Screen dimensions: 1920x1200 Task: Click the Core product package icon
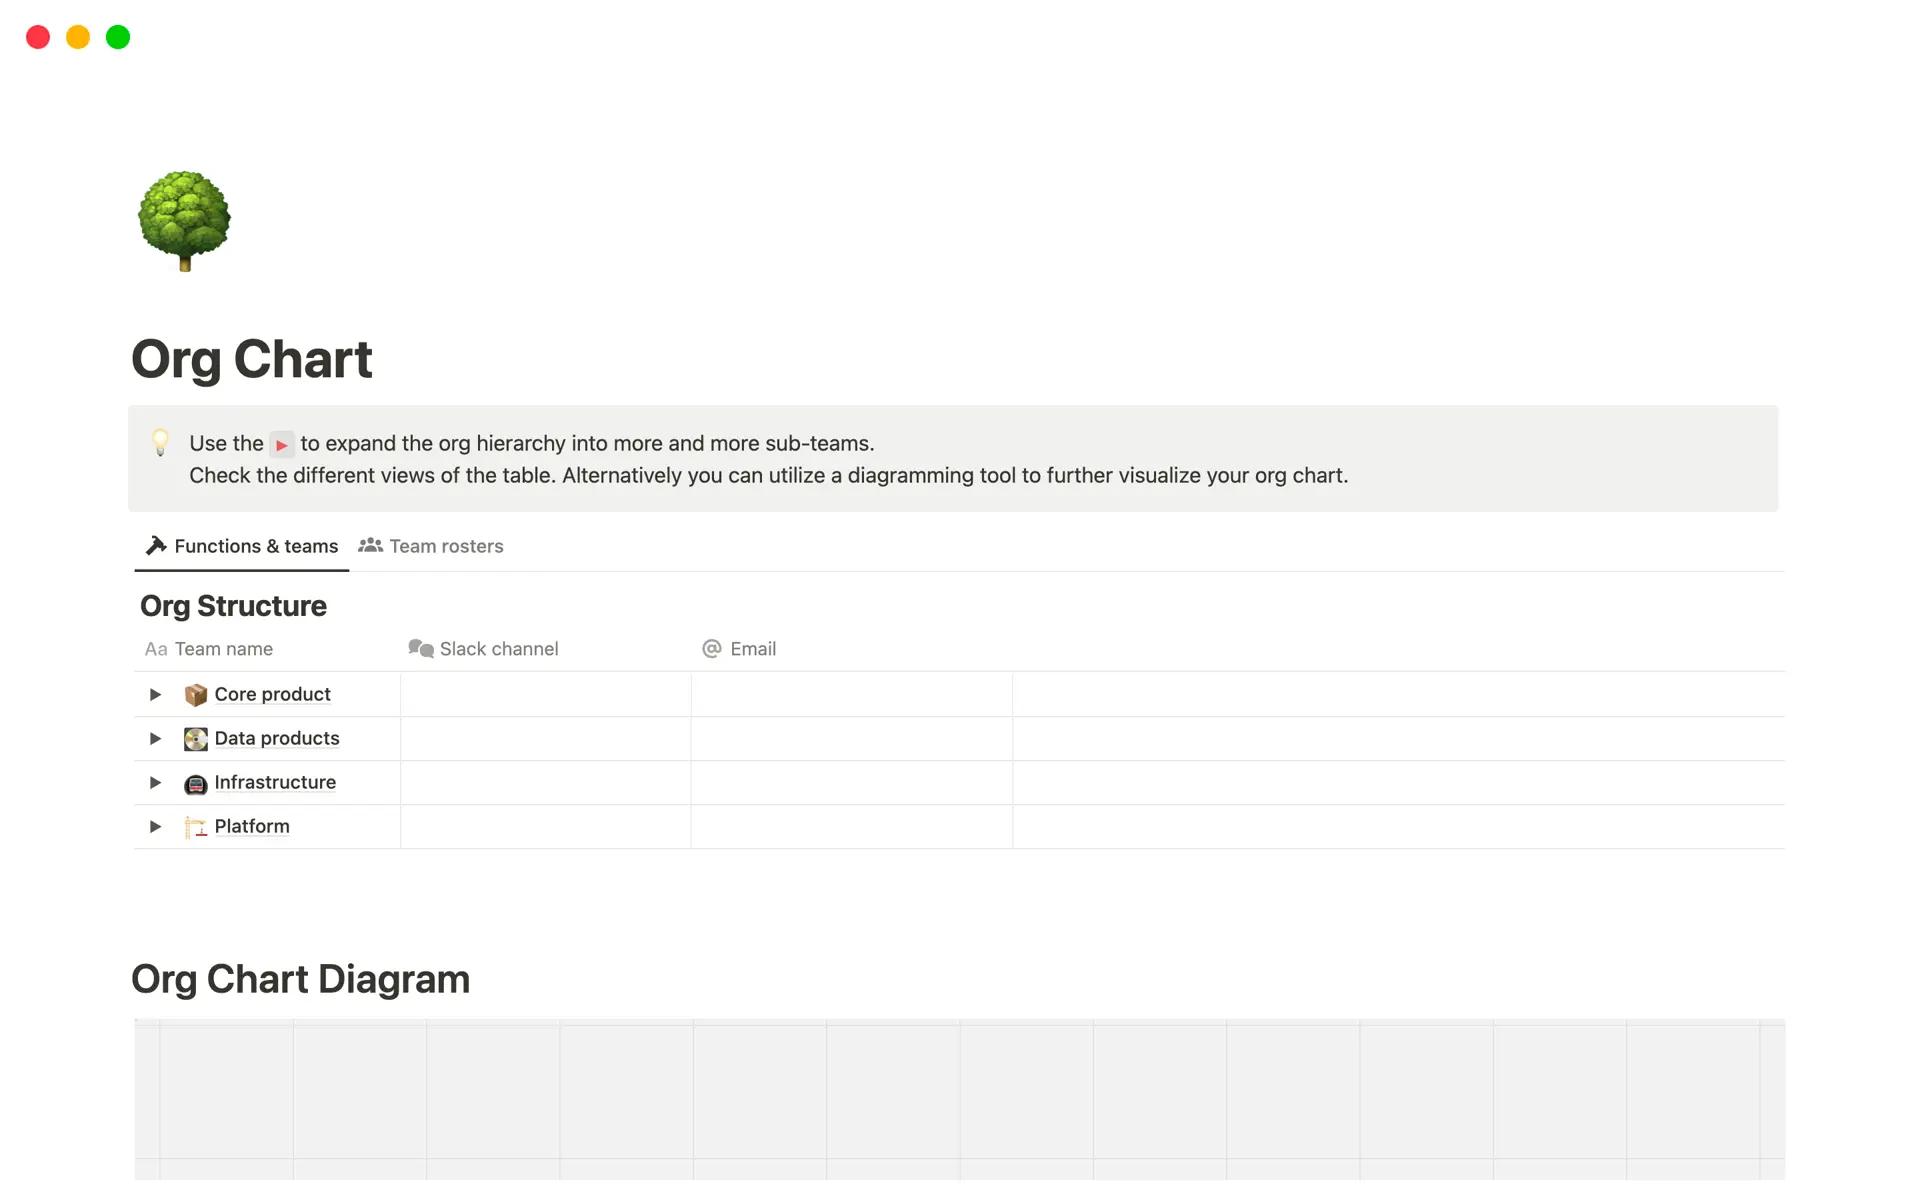(x=195, y=694)
